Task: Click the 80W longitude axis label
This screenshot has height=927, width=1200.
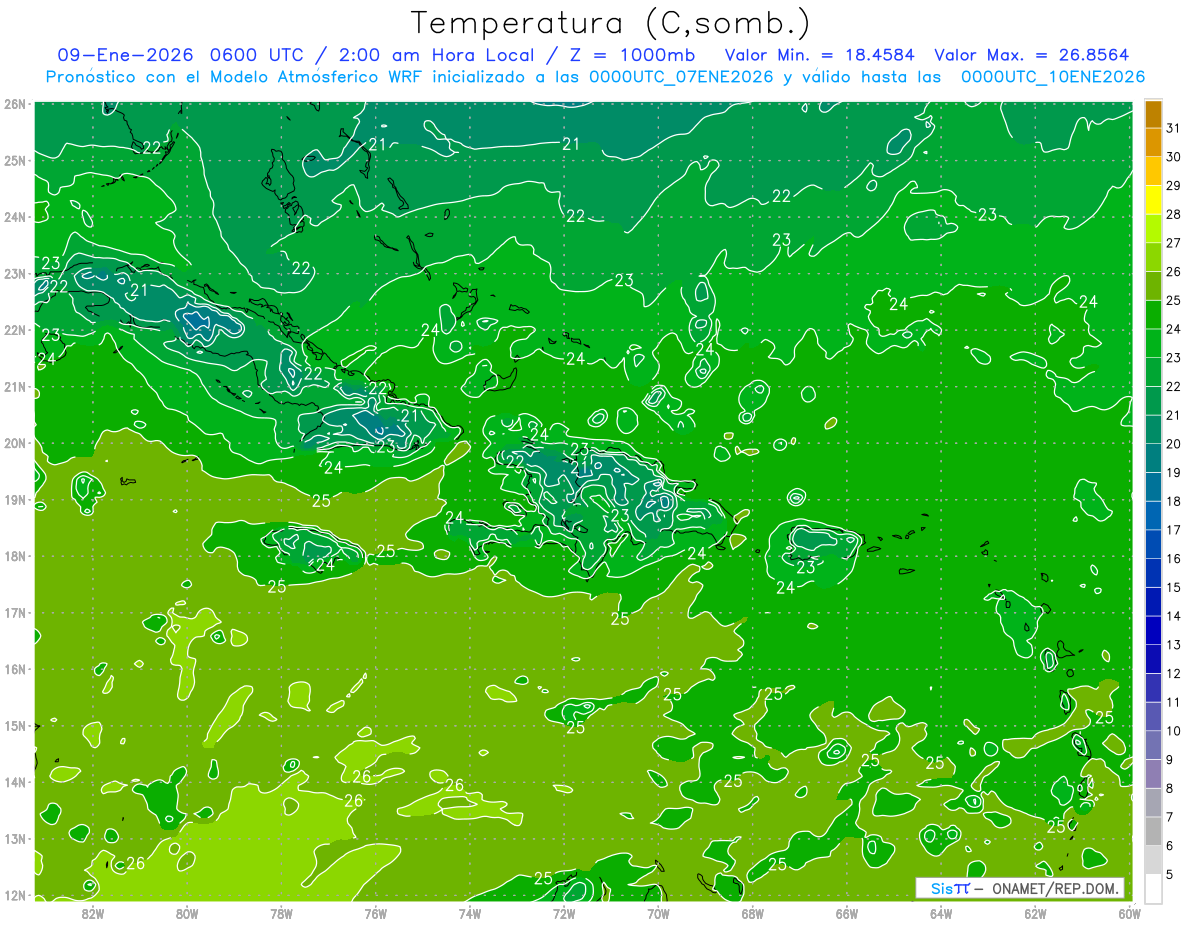Action: pyautogui.click(x=187, y=913)
